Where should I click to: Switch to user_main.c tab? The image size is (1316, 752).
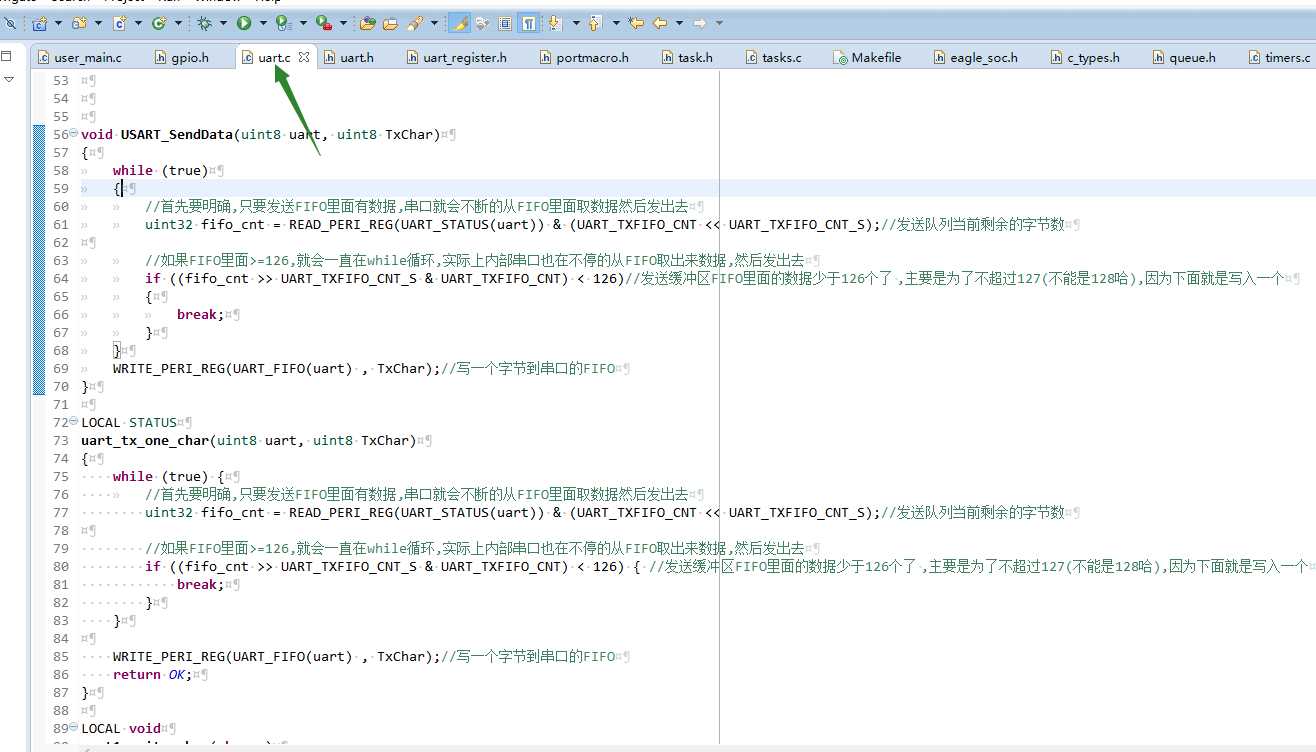[x=79, y=58]
